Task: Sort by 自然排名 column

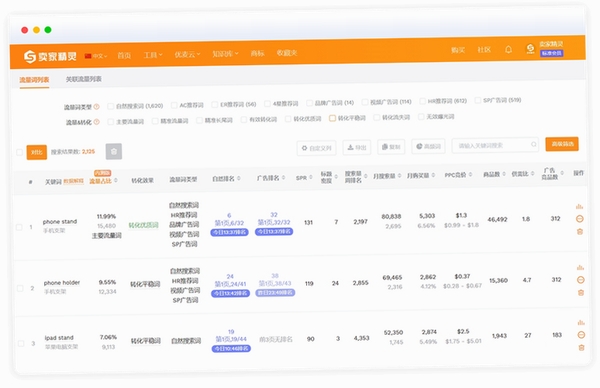Action: 239,178
